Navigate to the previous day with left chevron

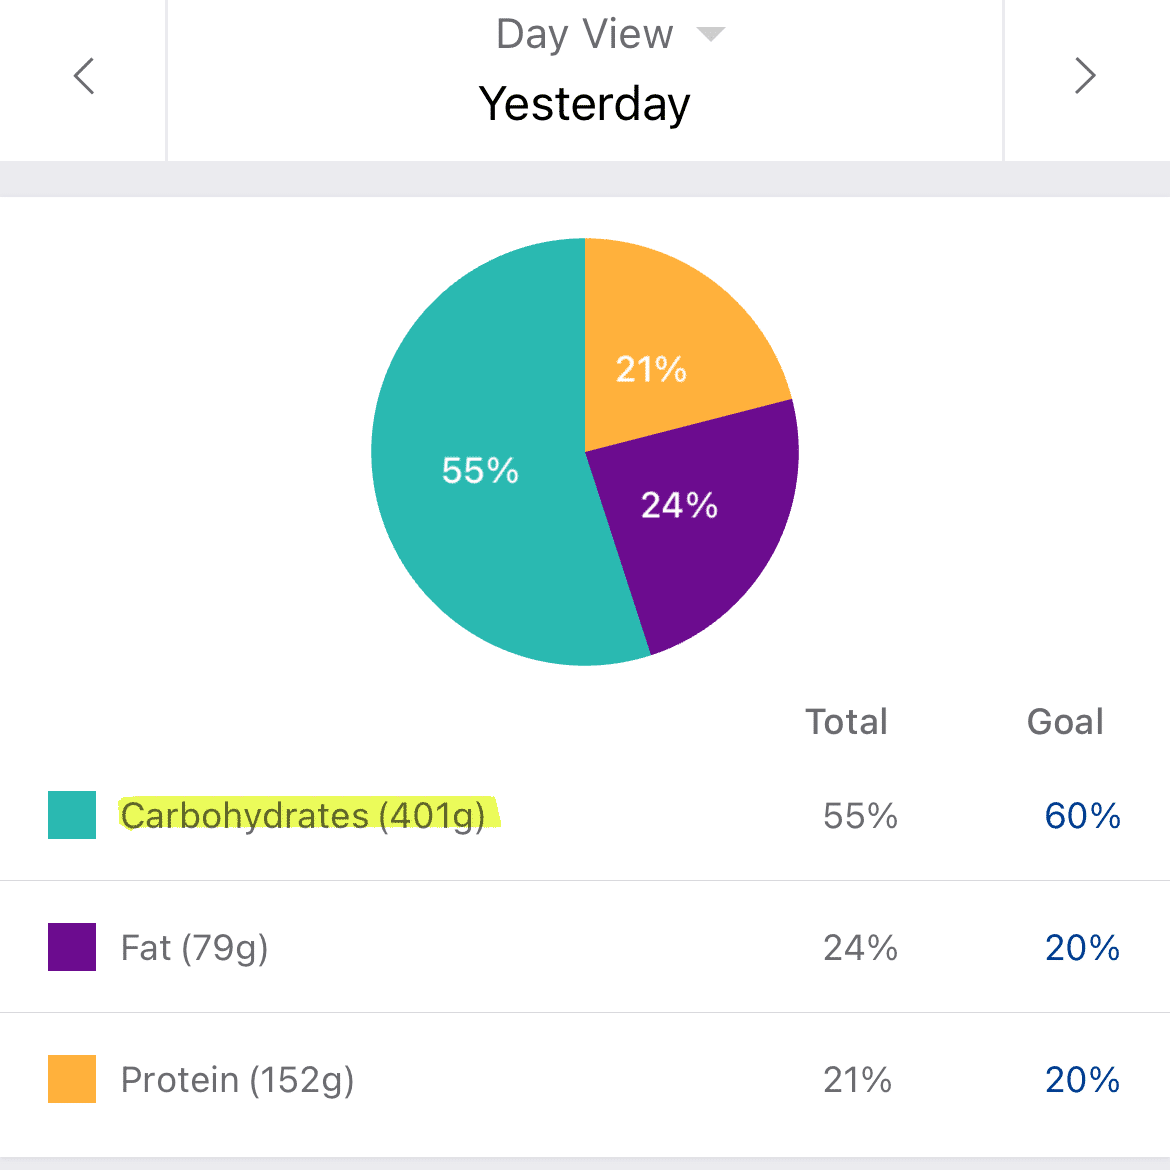click(x=84, y=75)
